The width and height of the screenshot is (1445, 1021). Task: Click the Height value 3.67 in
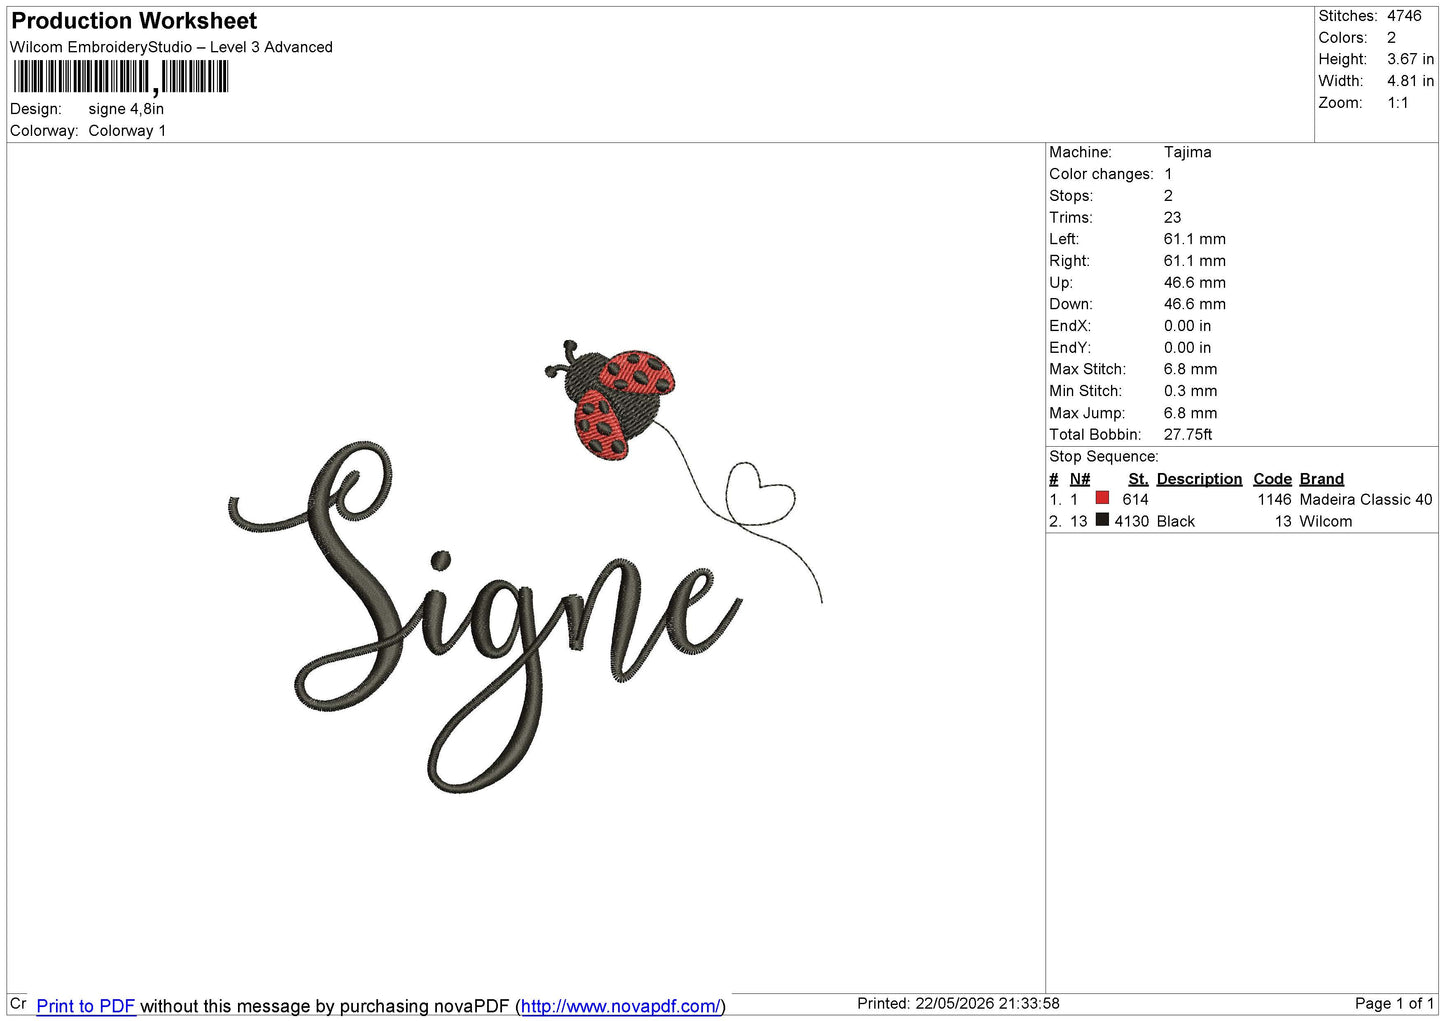point(1410,59)
